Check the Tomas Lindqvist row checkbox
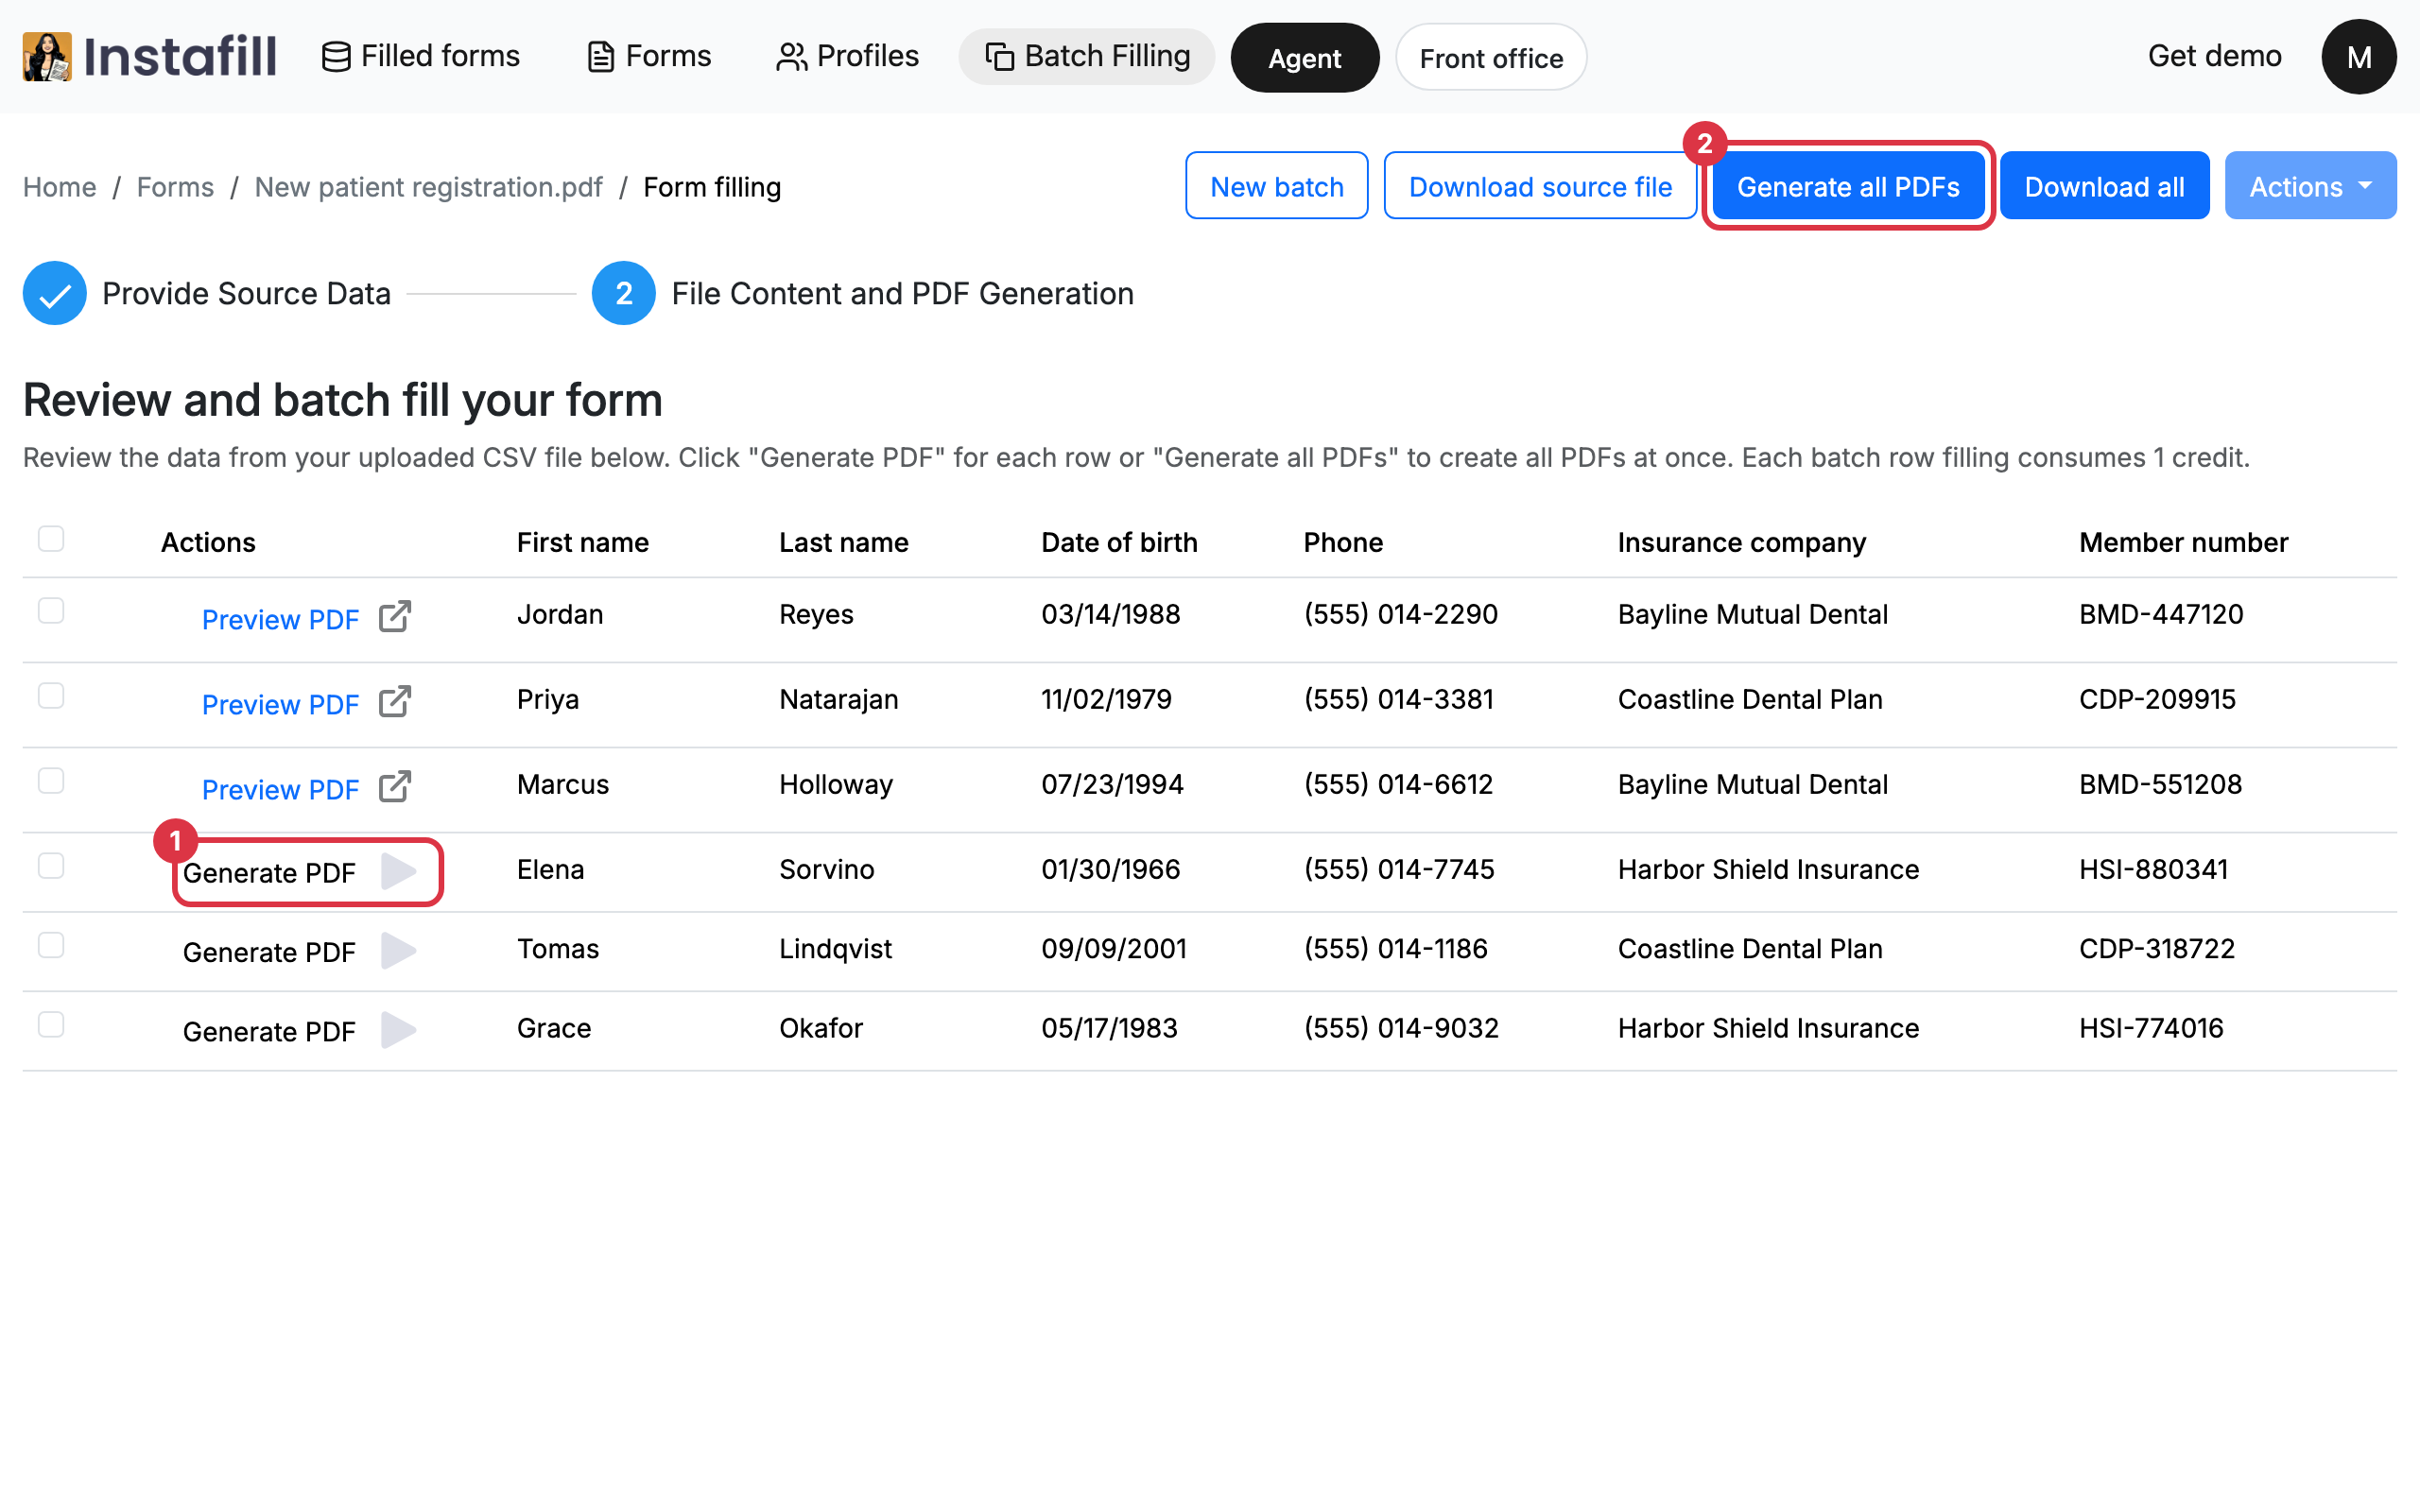 click(x=51, y=945)
